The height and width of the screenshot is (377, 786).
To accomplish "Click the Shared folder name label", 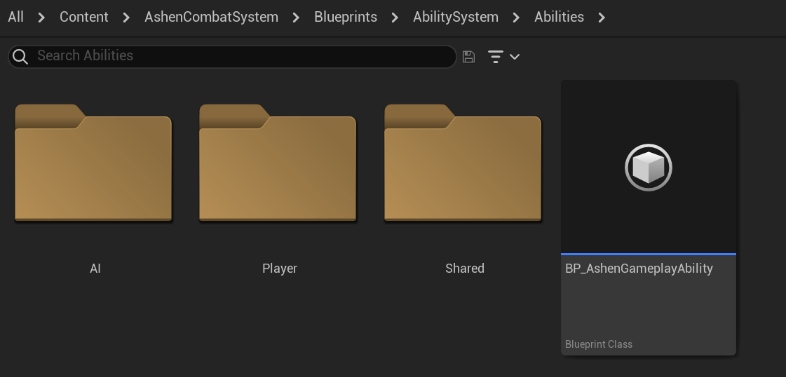I will [x=465, y=269].
